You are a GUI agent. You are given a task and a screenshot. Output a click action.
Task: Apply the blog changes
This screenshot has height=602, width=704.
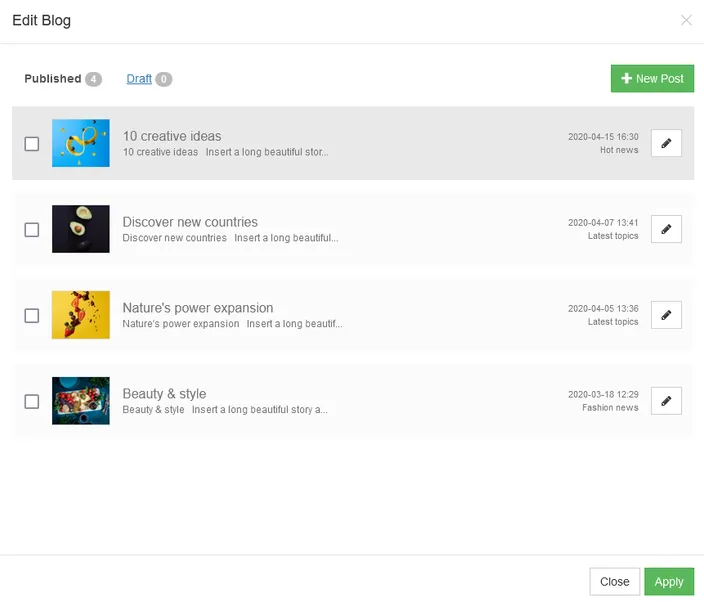[x=669, y=581]
